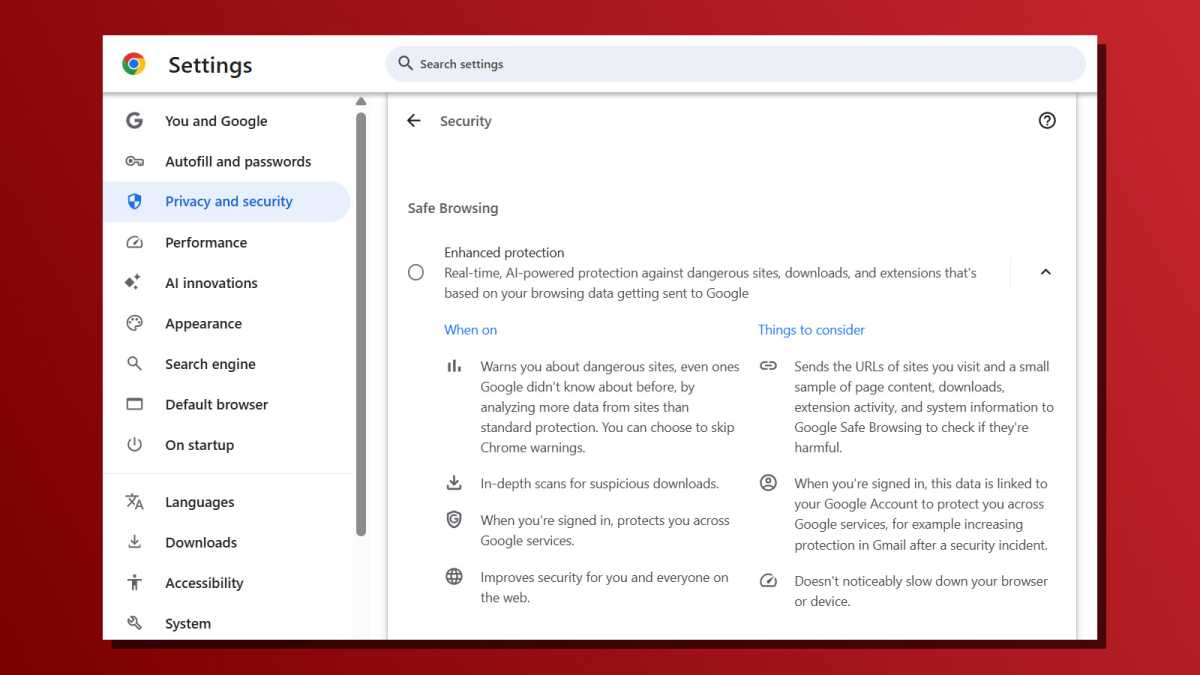Collapse the Enhanced protection details chevron

pyautogui.click(x=1046, y=271)
